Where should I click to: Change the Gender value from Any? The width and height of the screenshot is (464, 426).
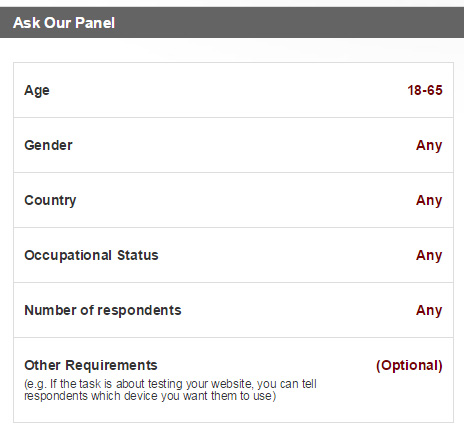429,145
